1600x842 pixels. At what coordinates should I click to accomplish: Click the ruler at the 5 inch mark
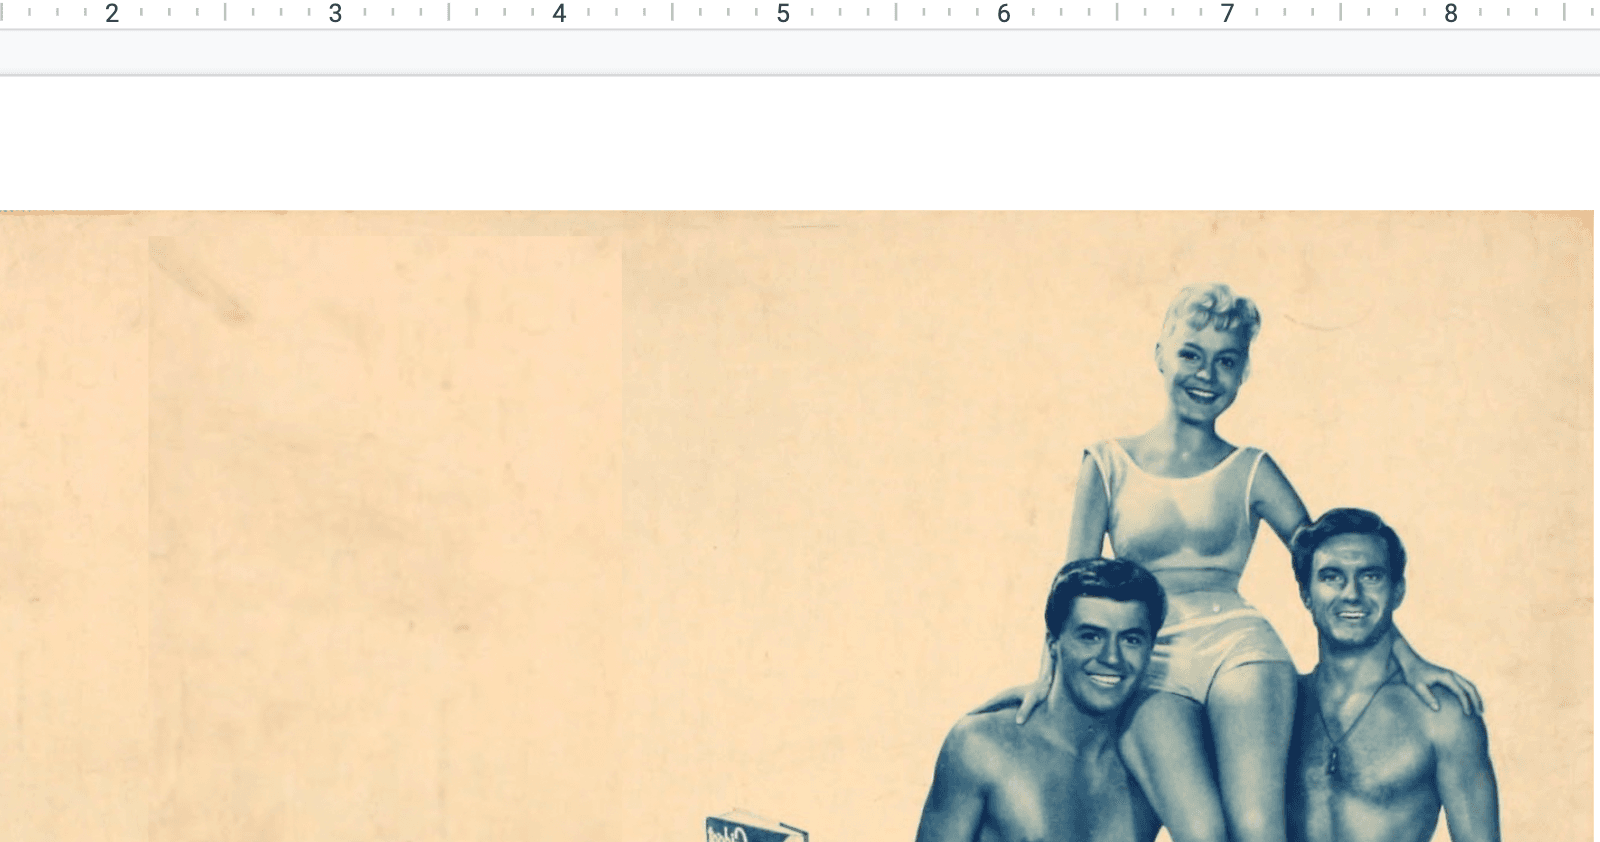coord(783,13)
